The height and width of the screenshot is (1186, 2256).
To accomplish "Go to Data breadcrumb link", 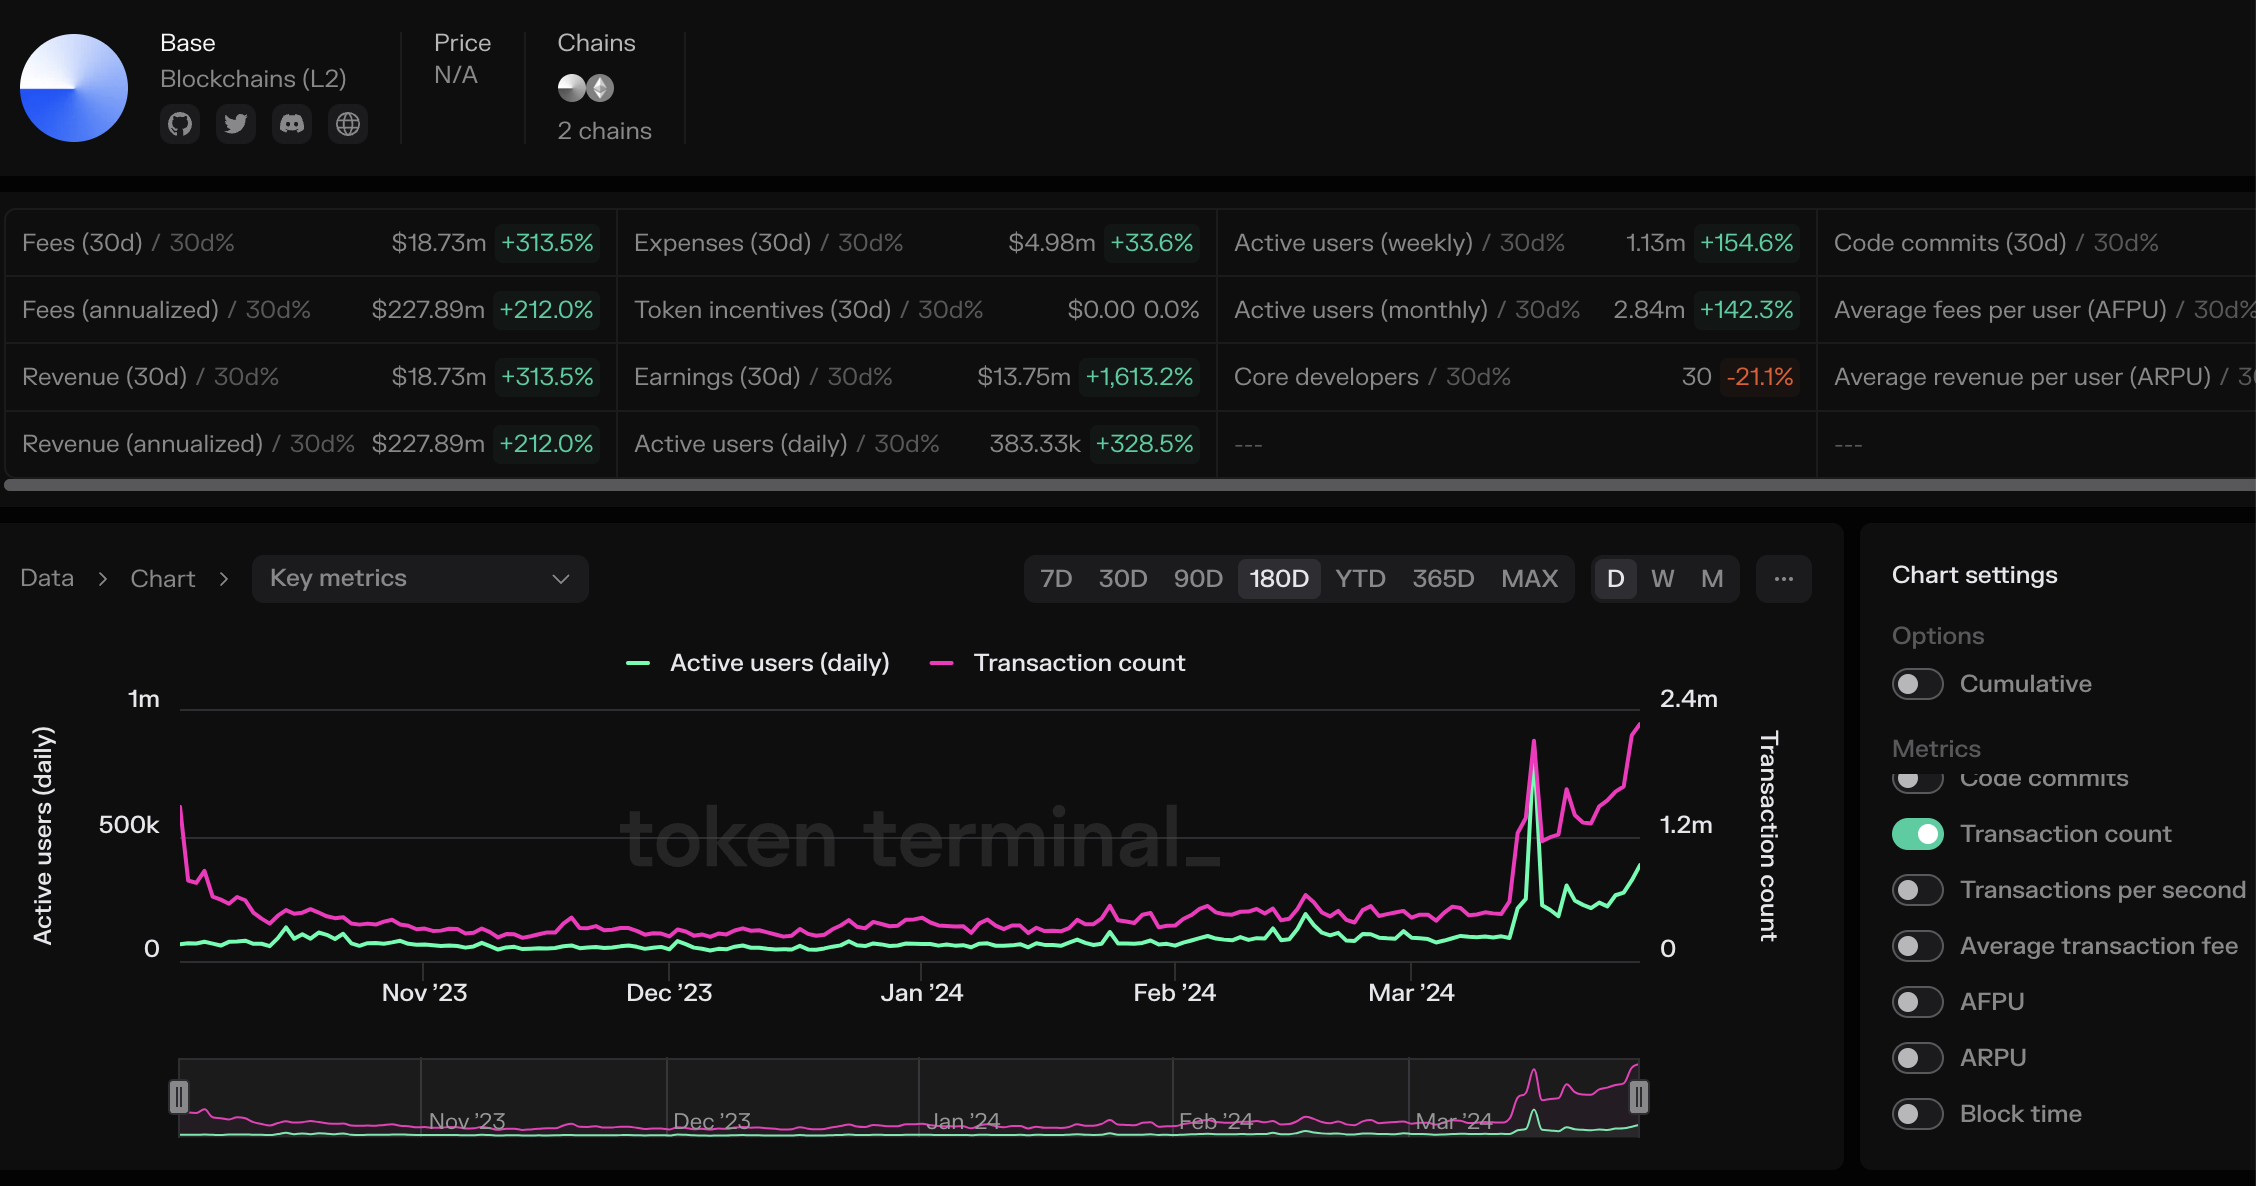I will pyautogui.click(x=47, y=579).
